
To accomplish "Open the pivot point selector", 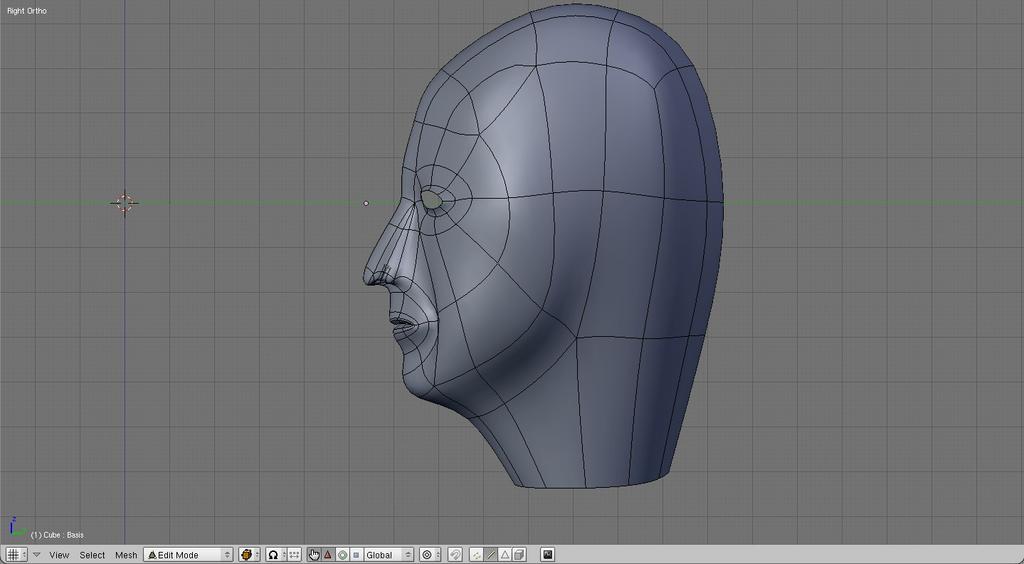I will [x=275, y=555].
